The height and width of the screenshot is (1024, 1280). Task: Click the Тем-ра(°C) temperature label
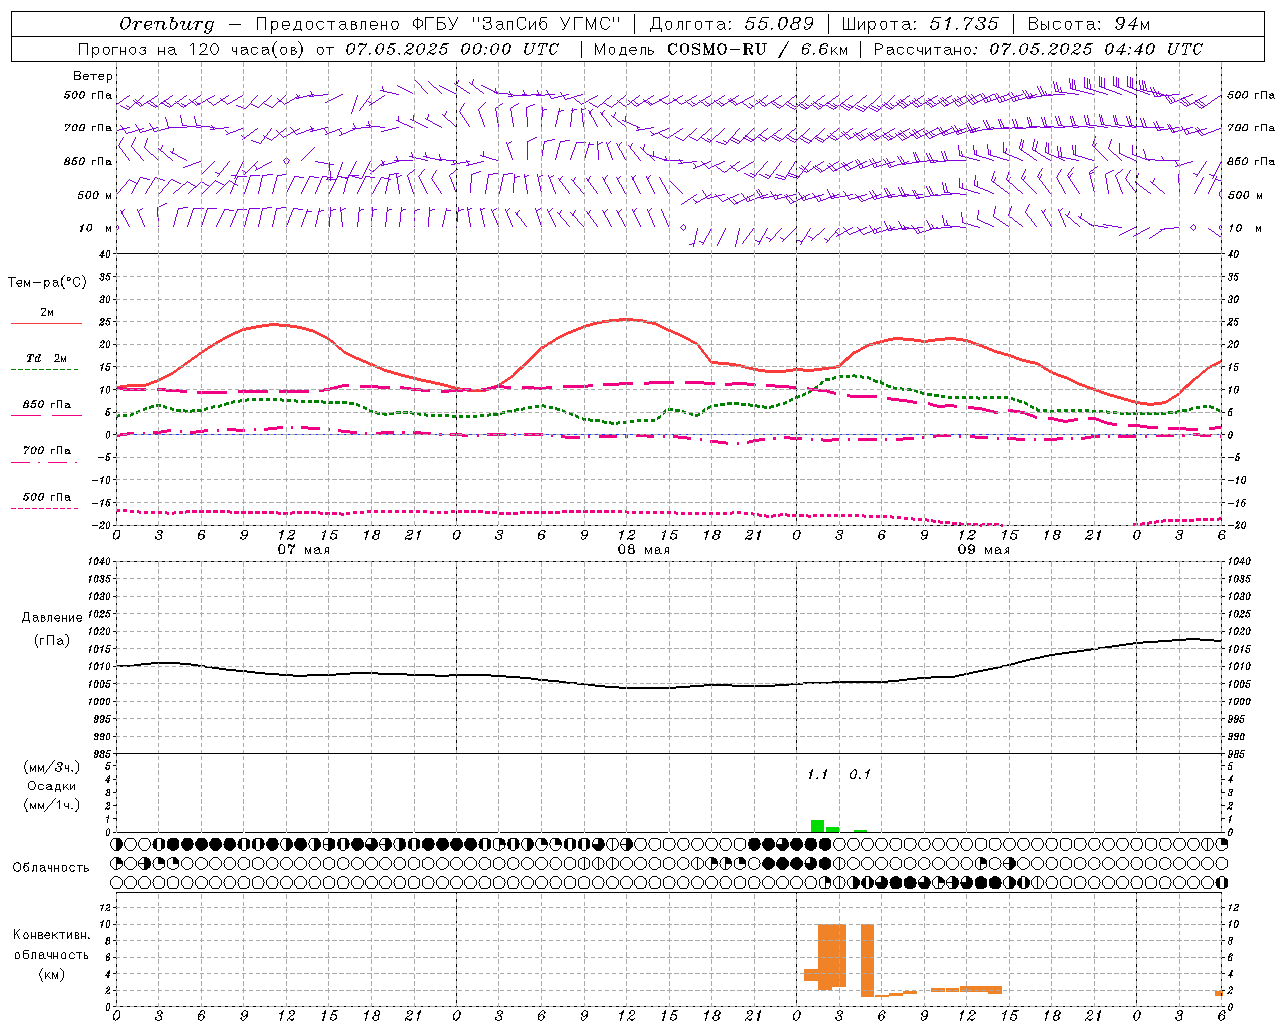pos(47,283)
